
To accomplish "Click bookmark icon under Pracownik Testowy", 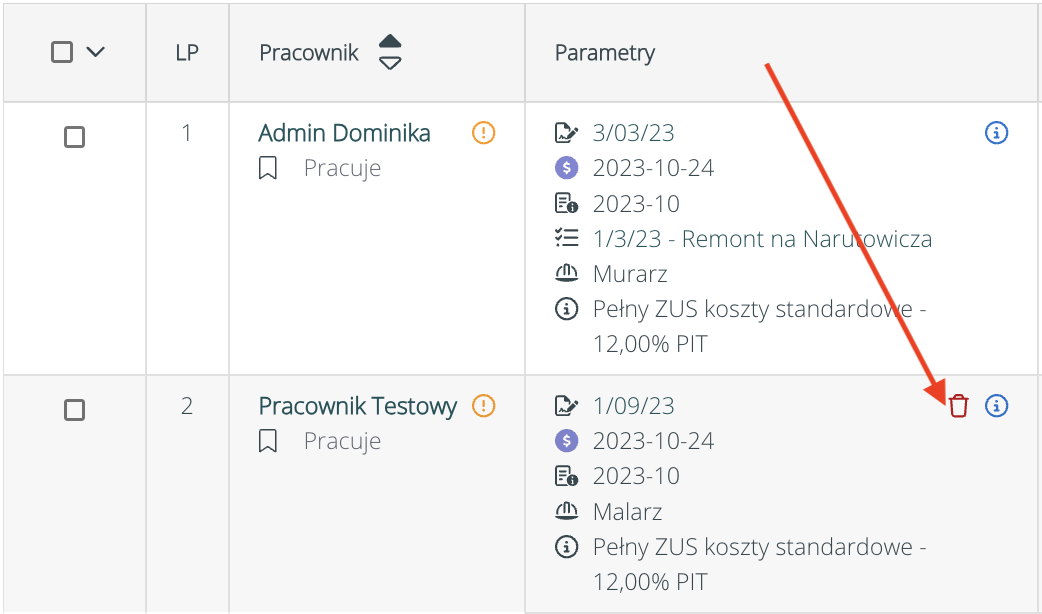I will tap(267, 441).
